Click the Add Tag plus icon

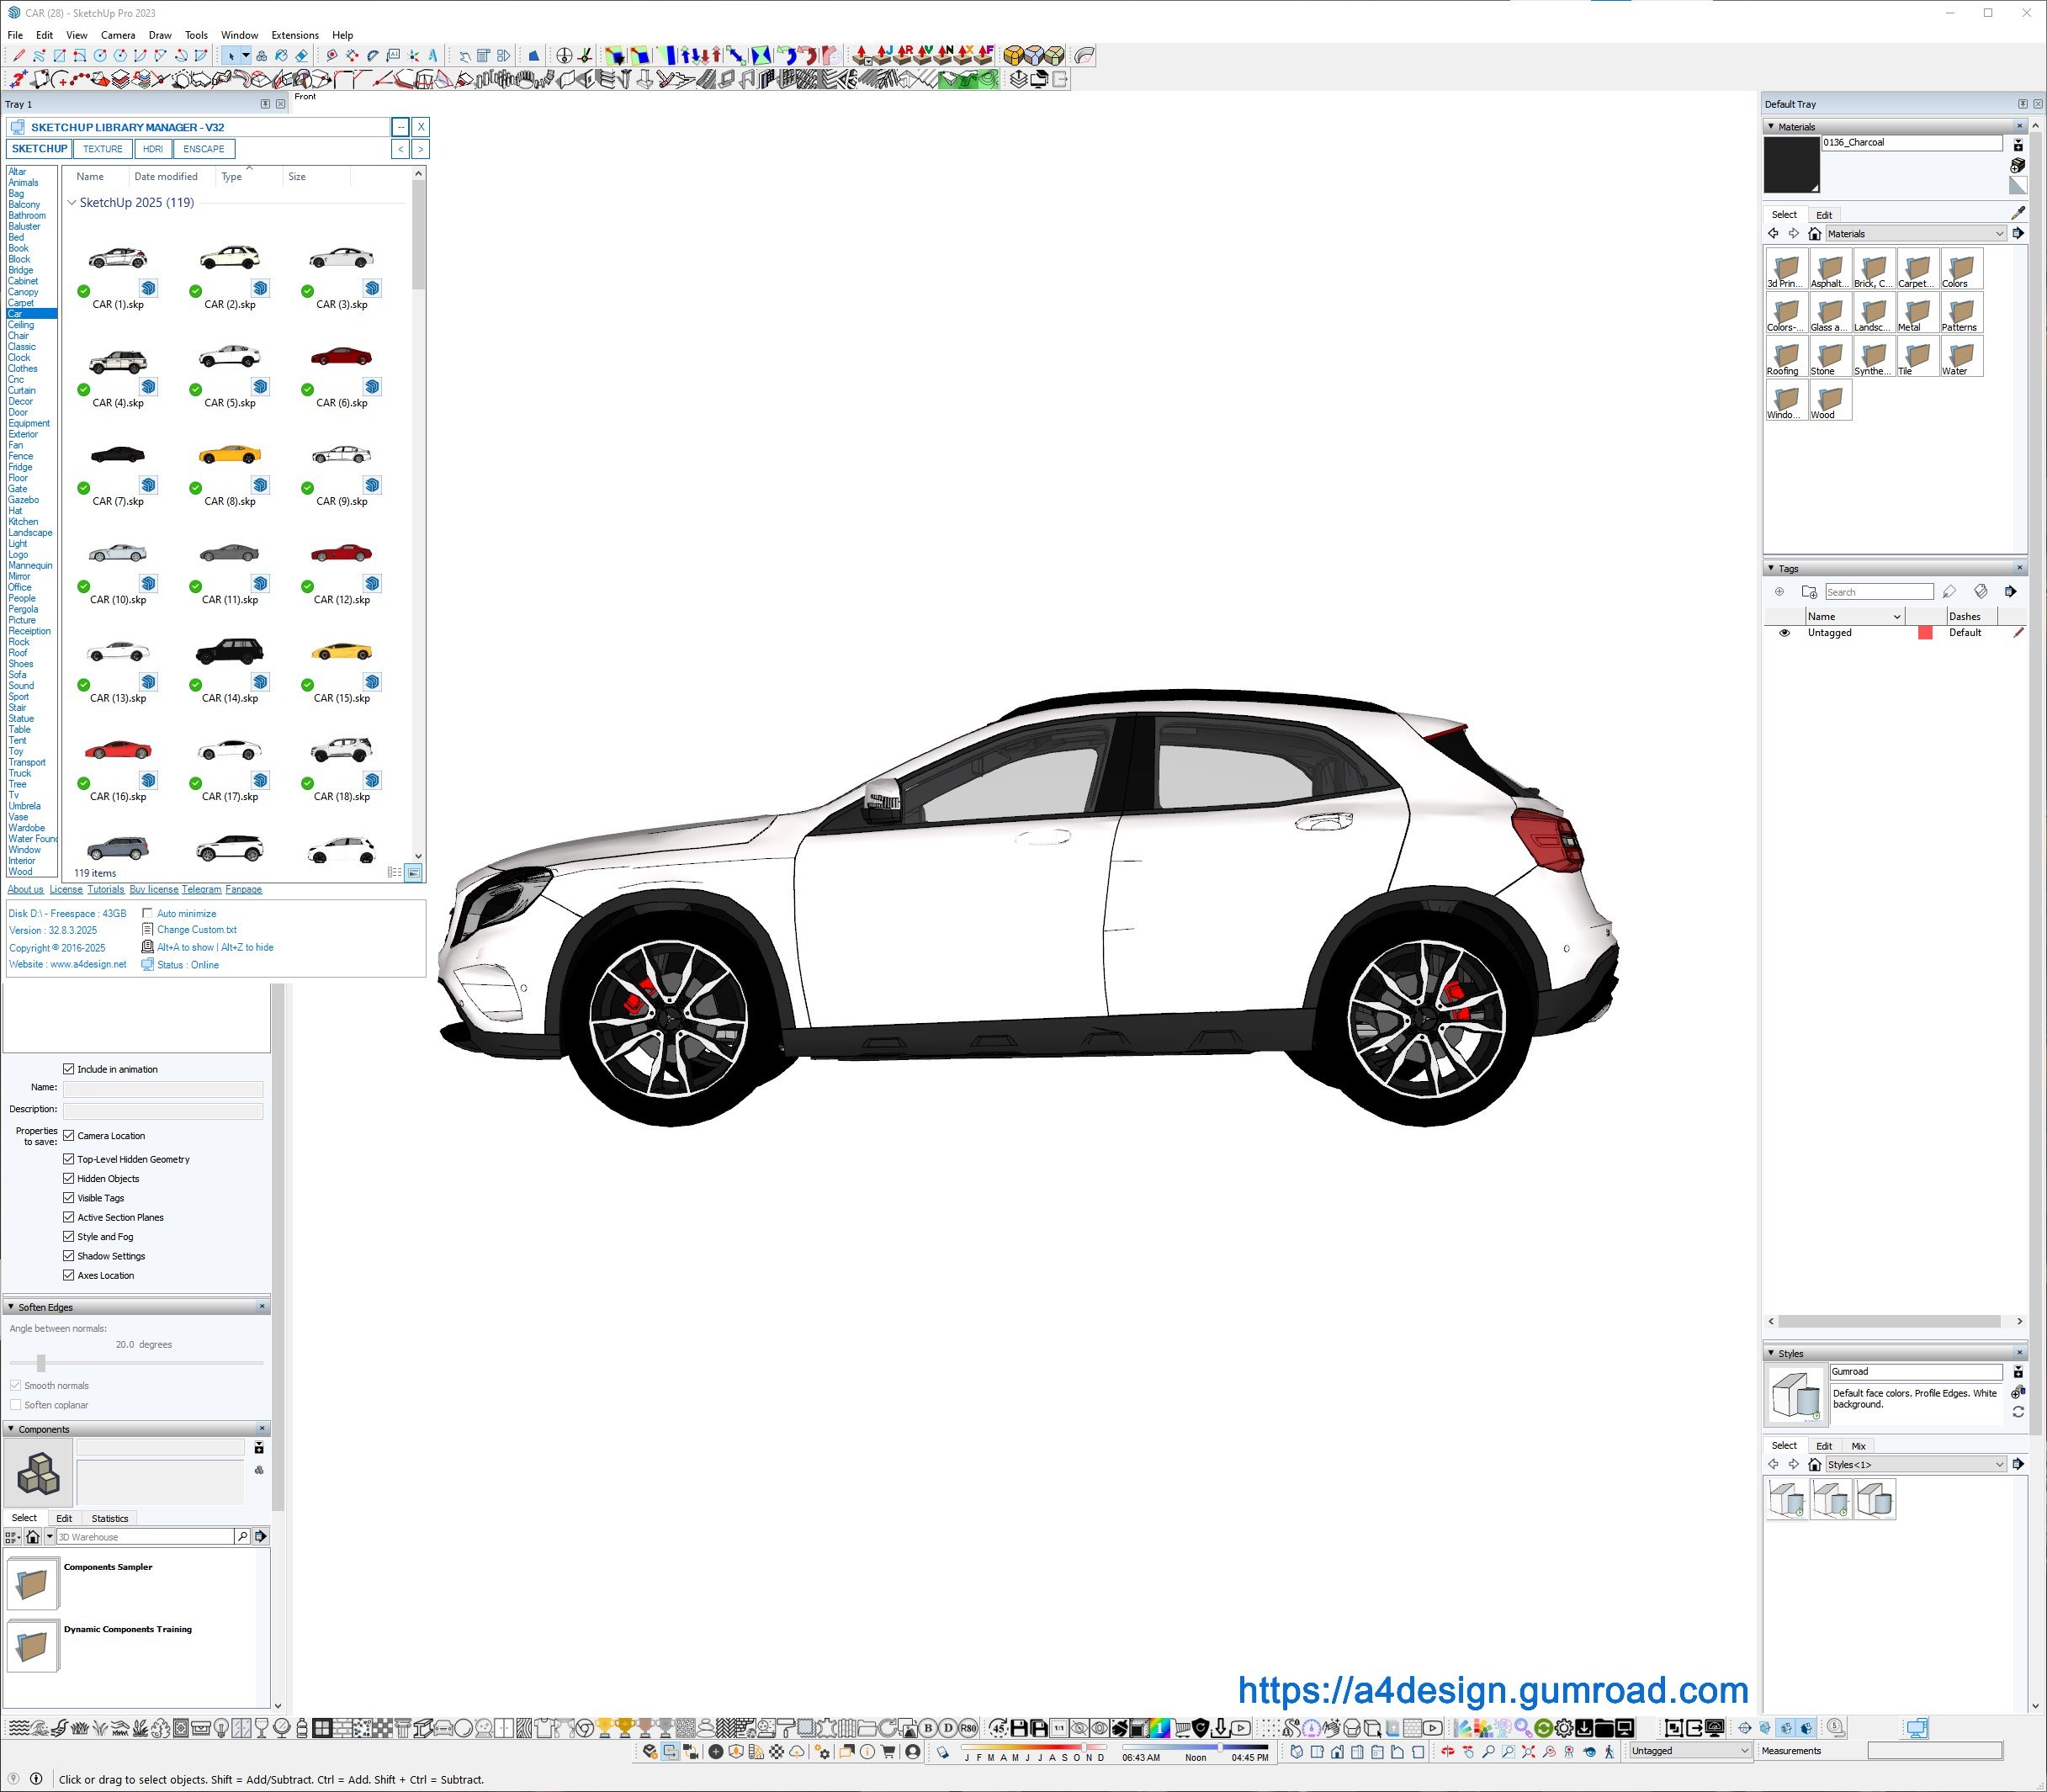coord(1779,592)
